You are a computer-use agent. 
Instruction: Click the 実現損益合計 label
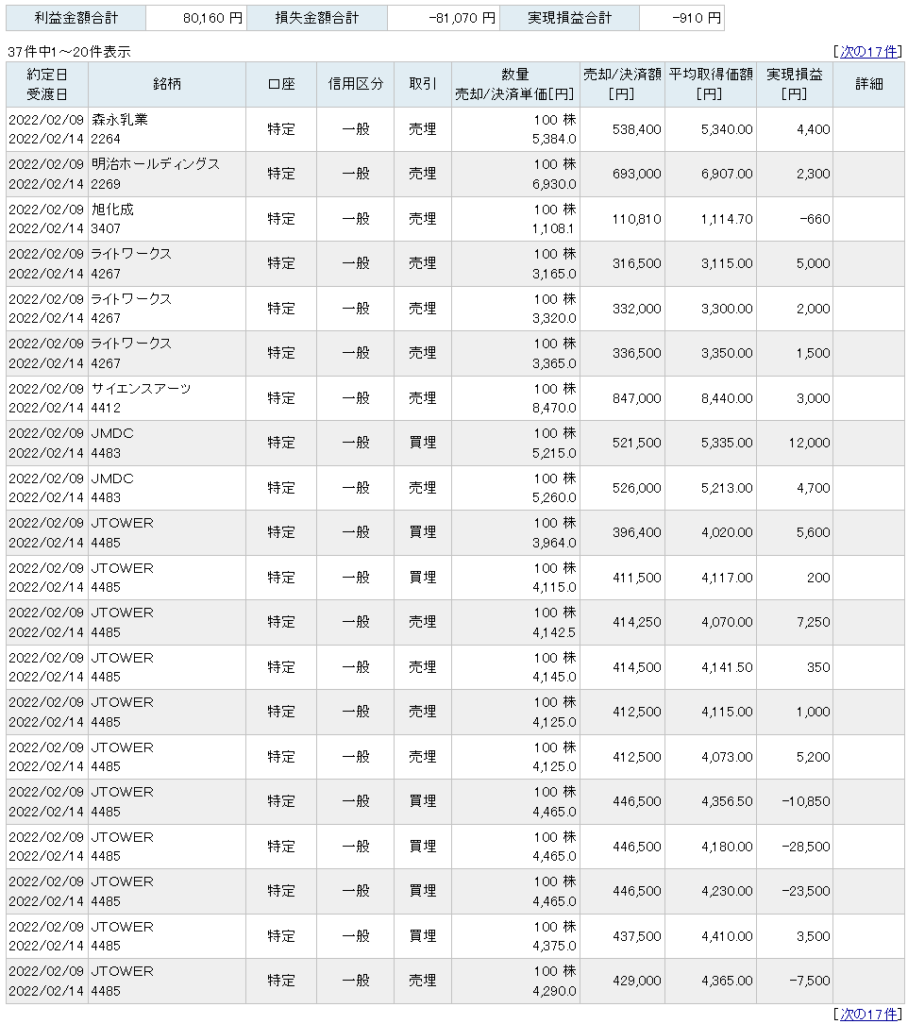click(569, 18)
